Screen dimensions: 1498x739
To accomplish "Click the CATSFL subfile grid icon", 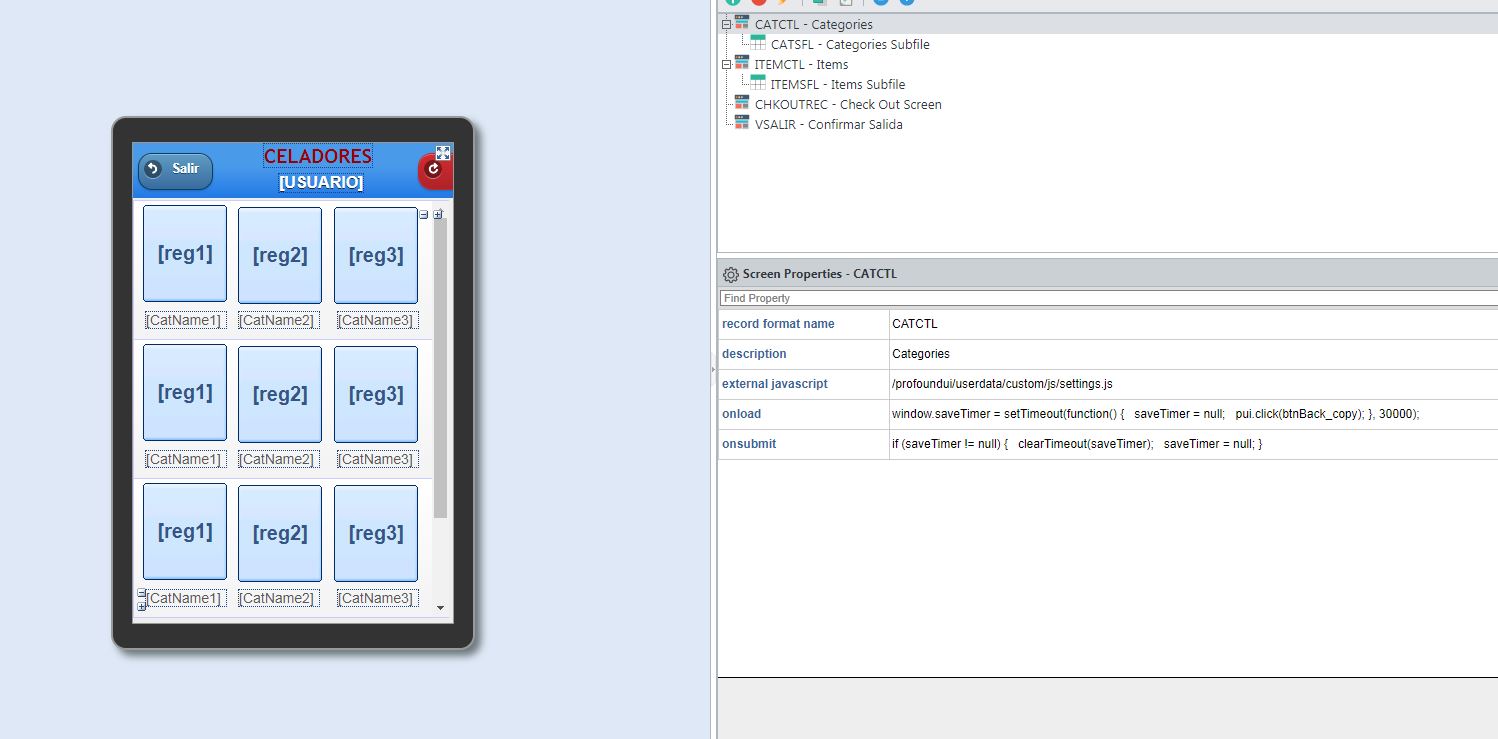I will [758, 43].
